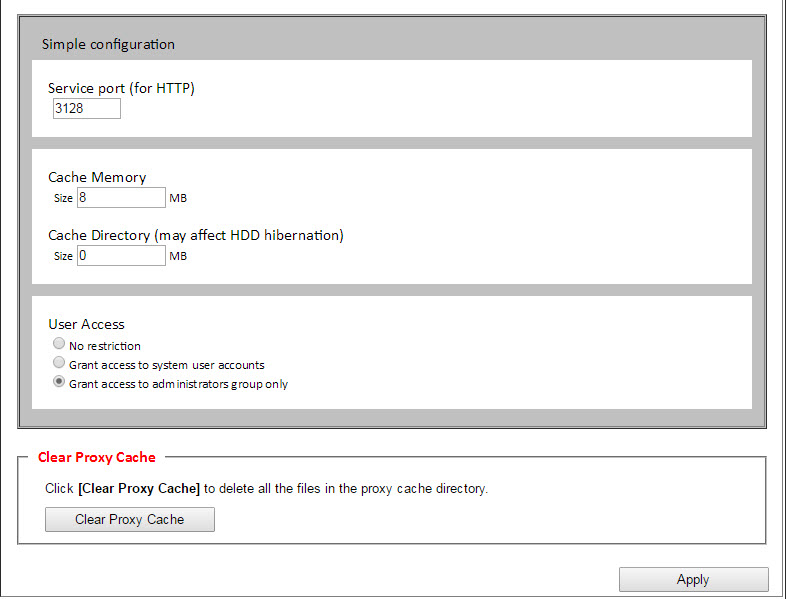Click the Simple configuration heading
The width and height of the screenshot is (786, 599).
pos(108,44)
